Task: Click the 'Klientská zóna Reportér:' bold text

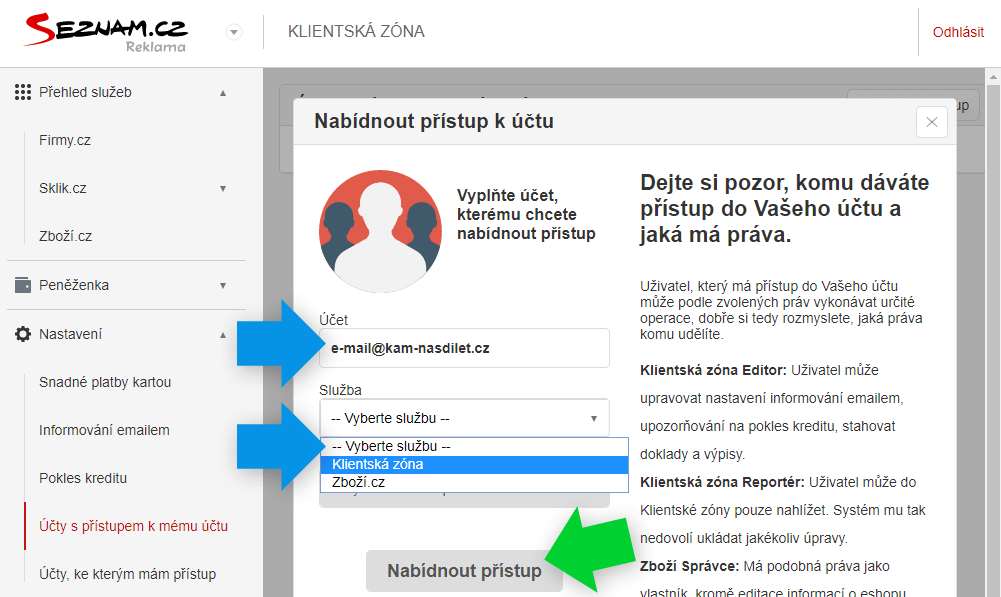Action: (x=723, y=482)
